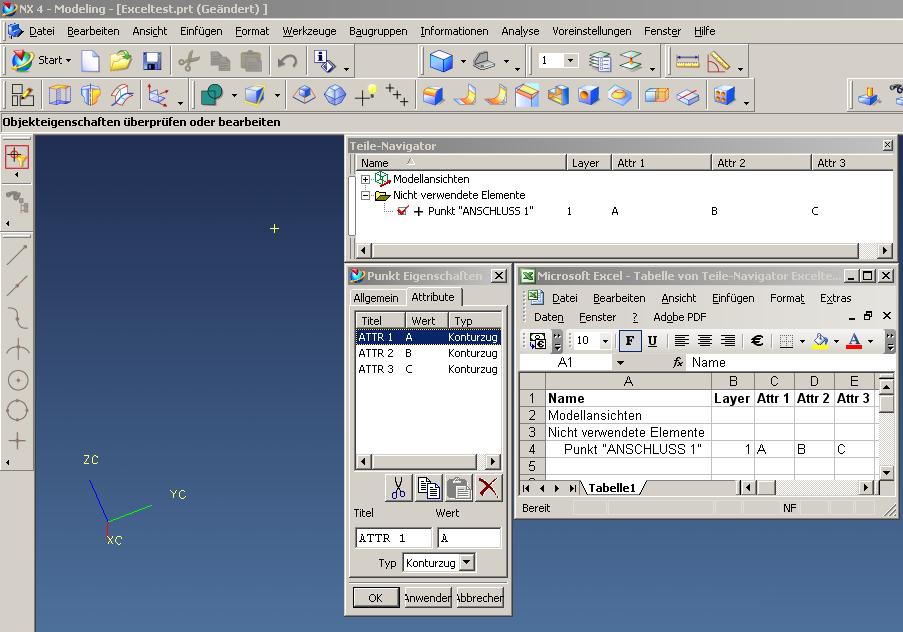Open the Excel Daten menu

[548, 317]
